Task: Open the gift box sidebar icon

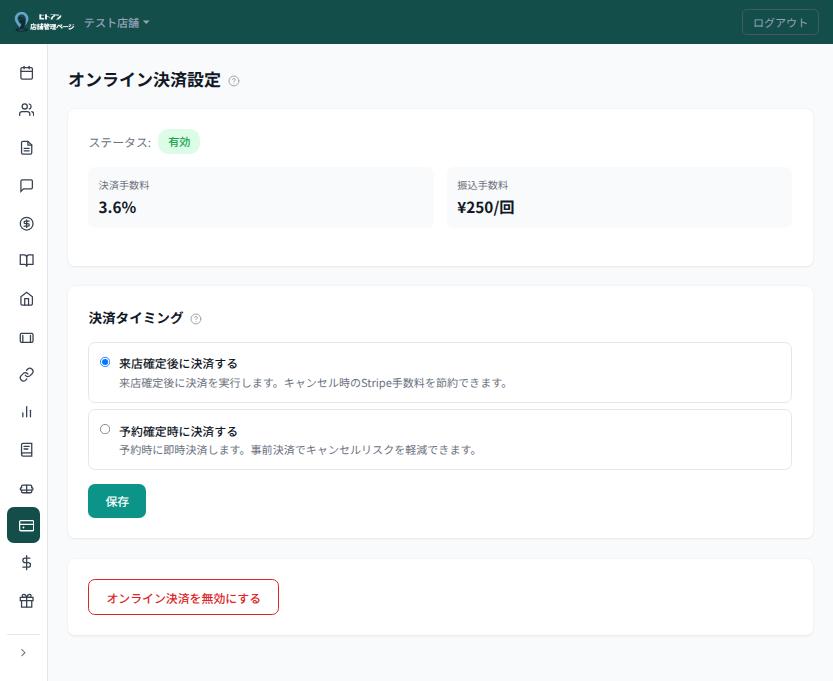Action: pyautogui.click(x=26, y=601)
